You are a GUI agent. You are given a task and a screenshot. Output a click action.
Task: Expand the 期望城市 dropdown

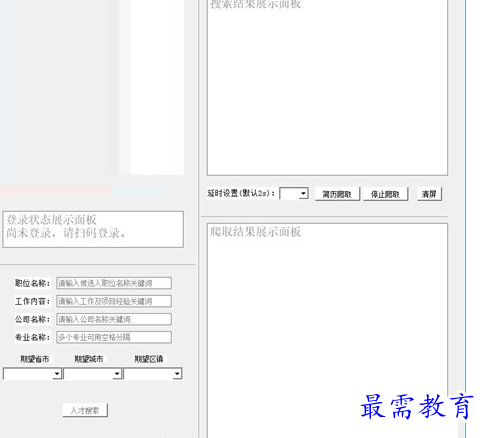point(92,374)
